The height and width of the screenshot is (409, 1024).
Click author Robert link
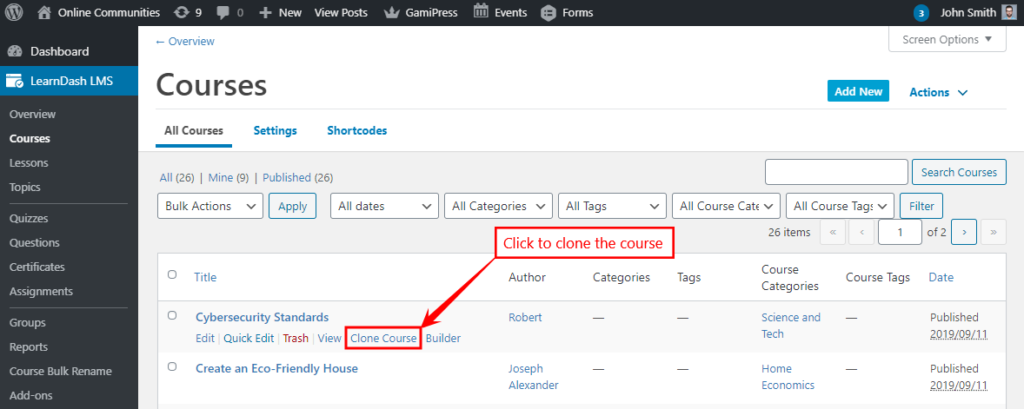[x=525, y=317]
